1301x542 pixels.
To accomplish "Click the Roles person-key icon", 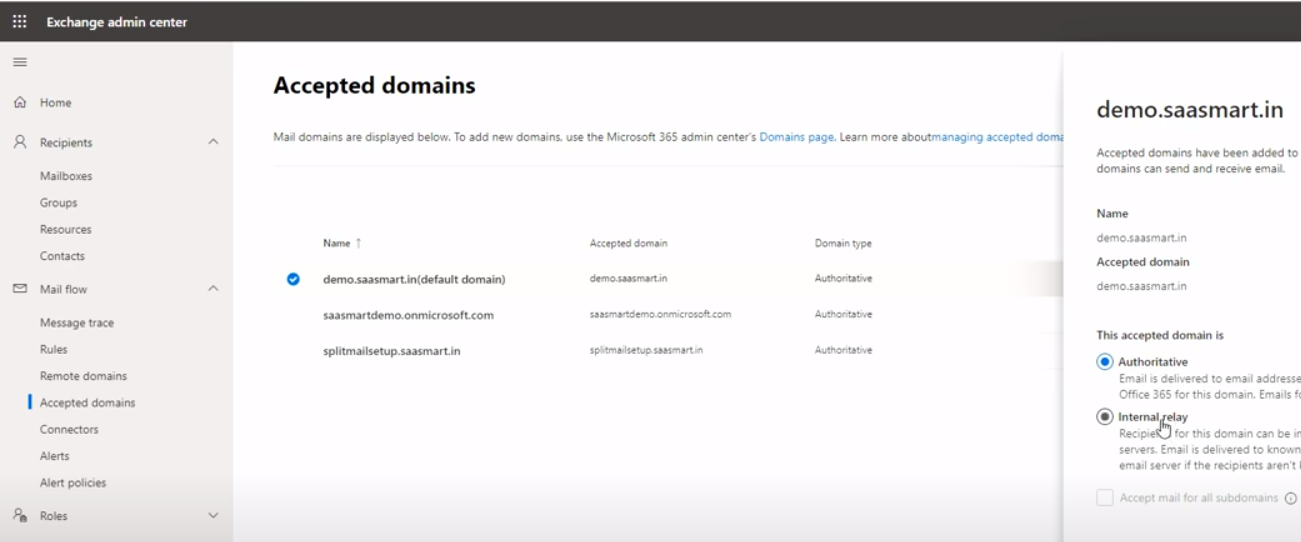I will point(20,515).
